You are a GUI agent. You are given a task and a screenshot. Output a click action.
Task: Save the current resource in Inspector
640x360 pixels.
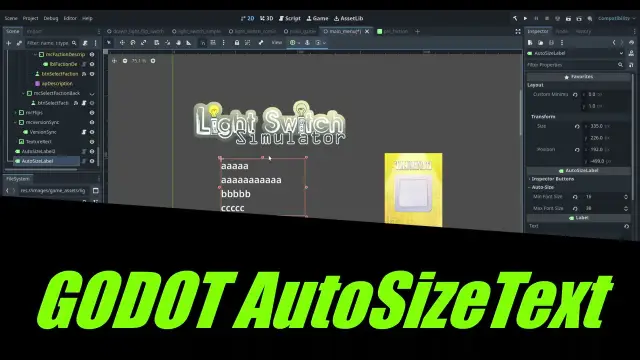pos(551,42)
